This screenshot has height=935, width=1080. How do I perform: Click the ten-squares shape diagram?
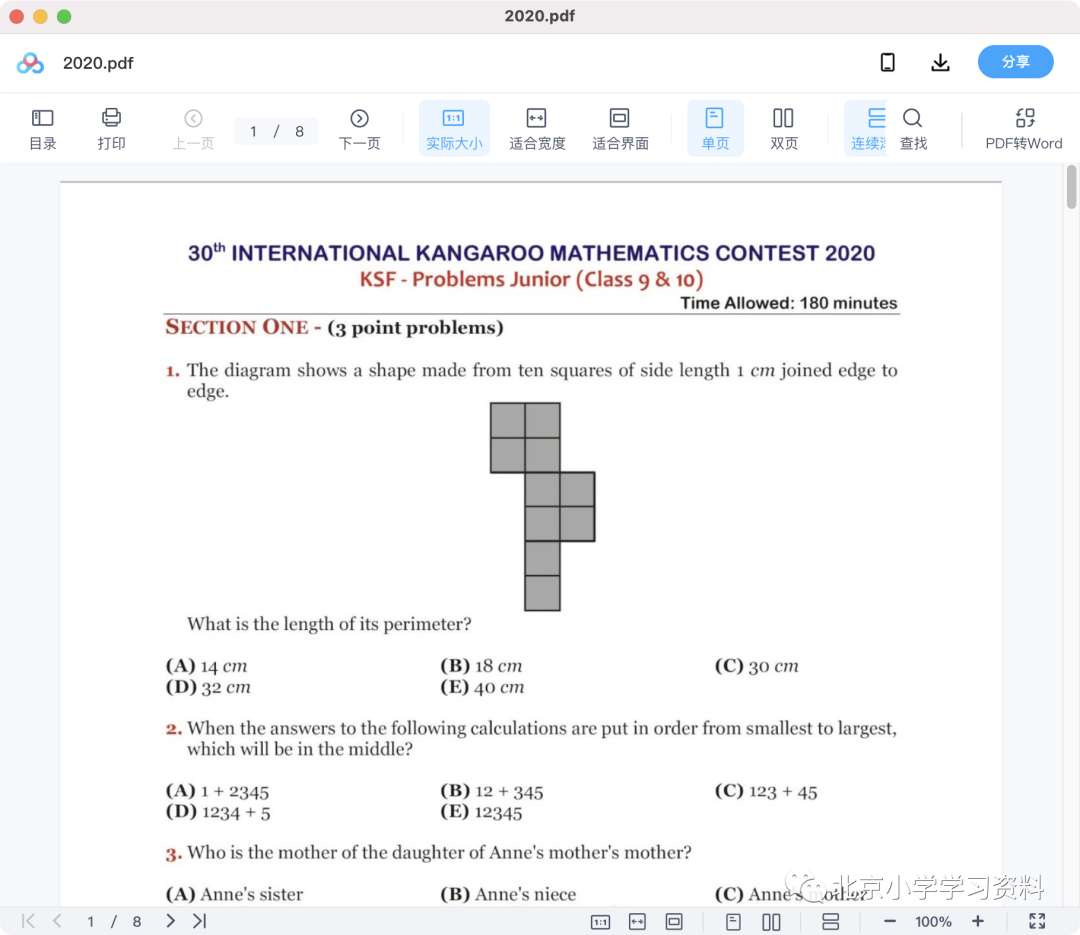pos(542,506)
